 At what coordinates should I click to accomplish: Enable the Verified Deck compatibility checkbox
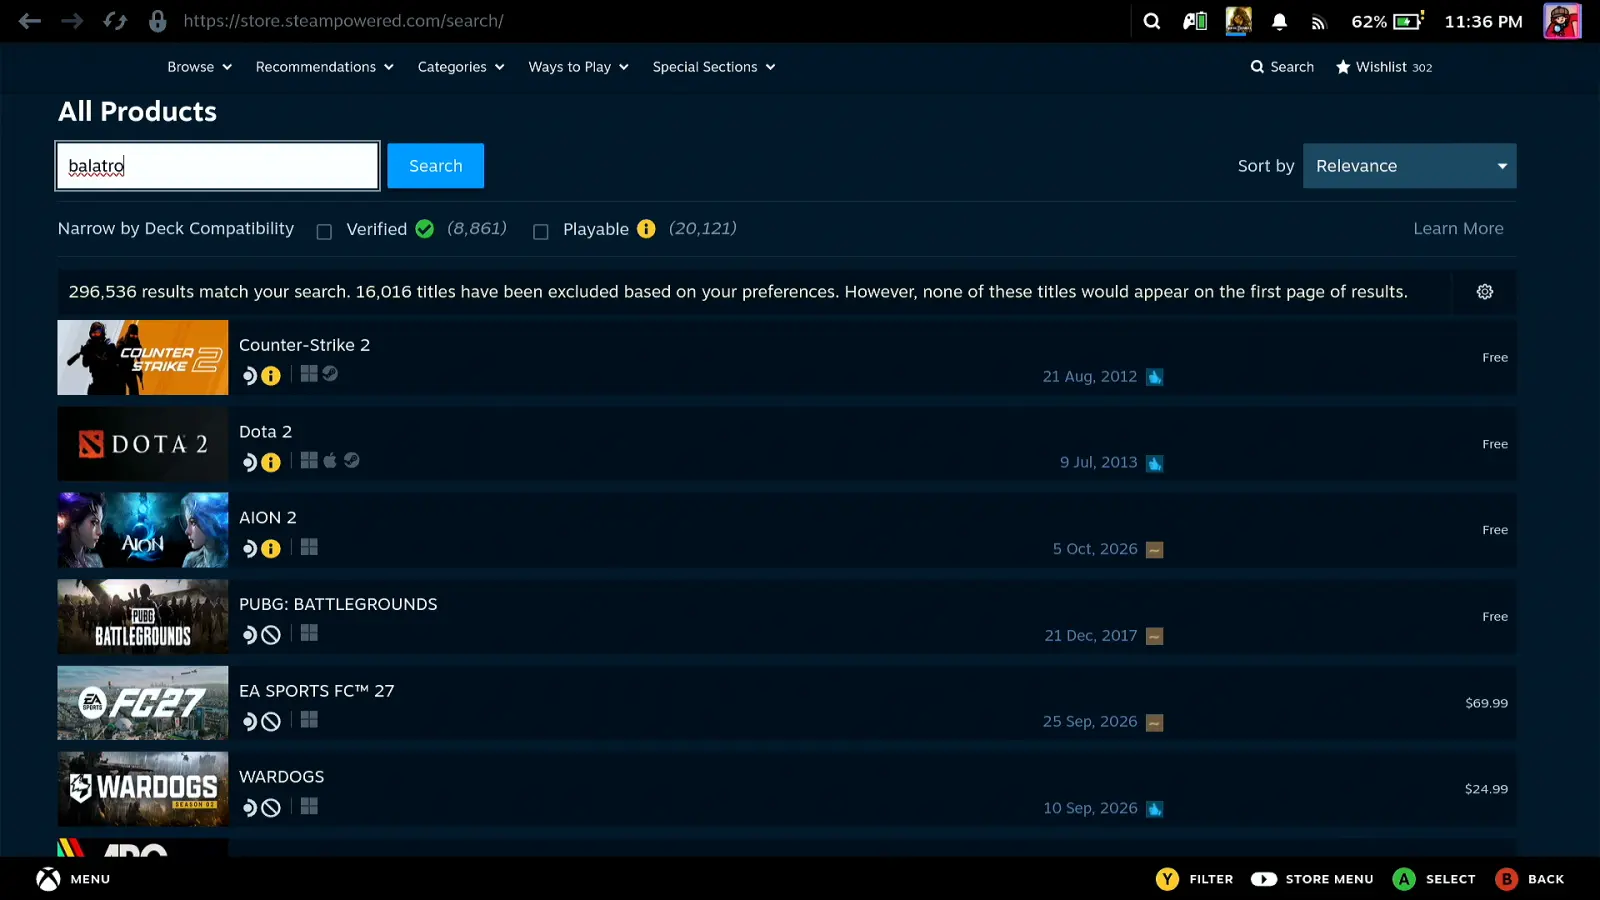point(324,232)
